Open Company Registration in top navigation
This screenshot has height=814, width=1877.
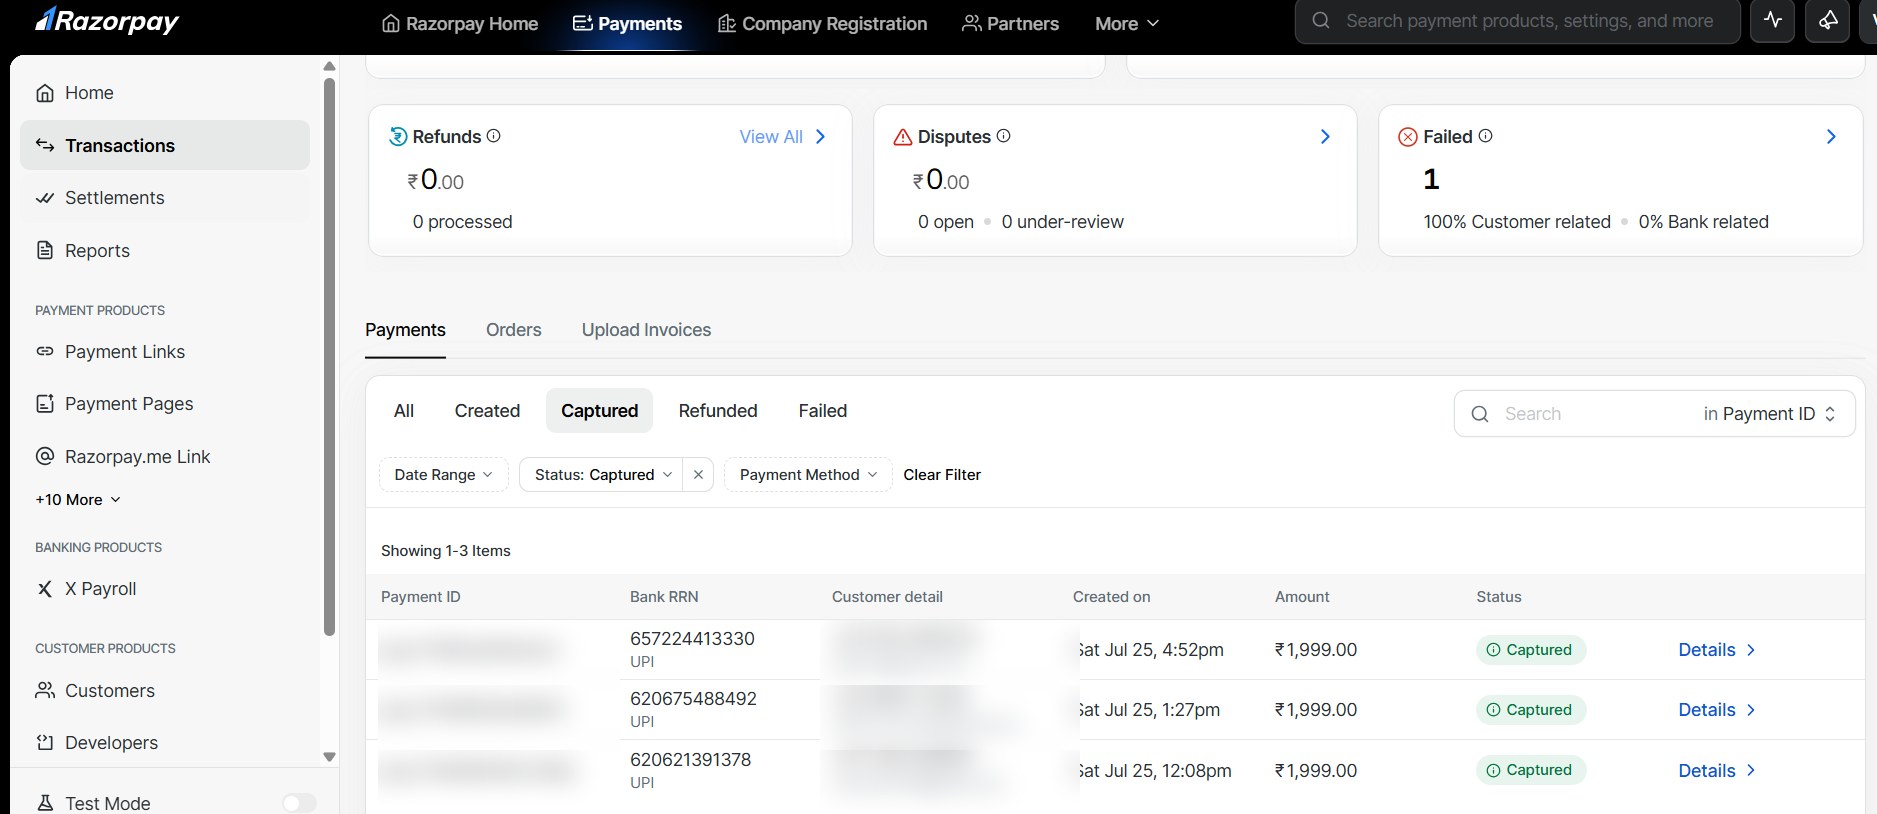822,24
